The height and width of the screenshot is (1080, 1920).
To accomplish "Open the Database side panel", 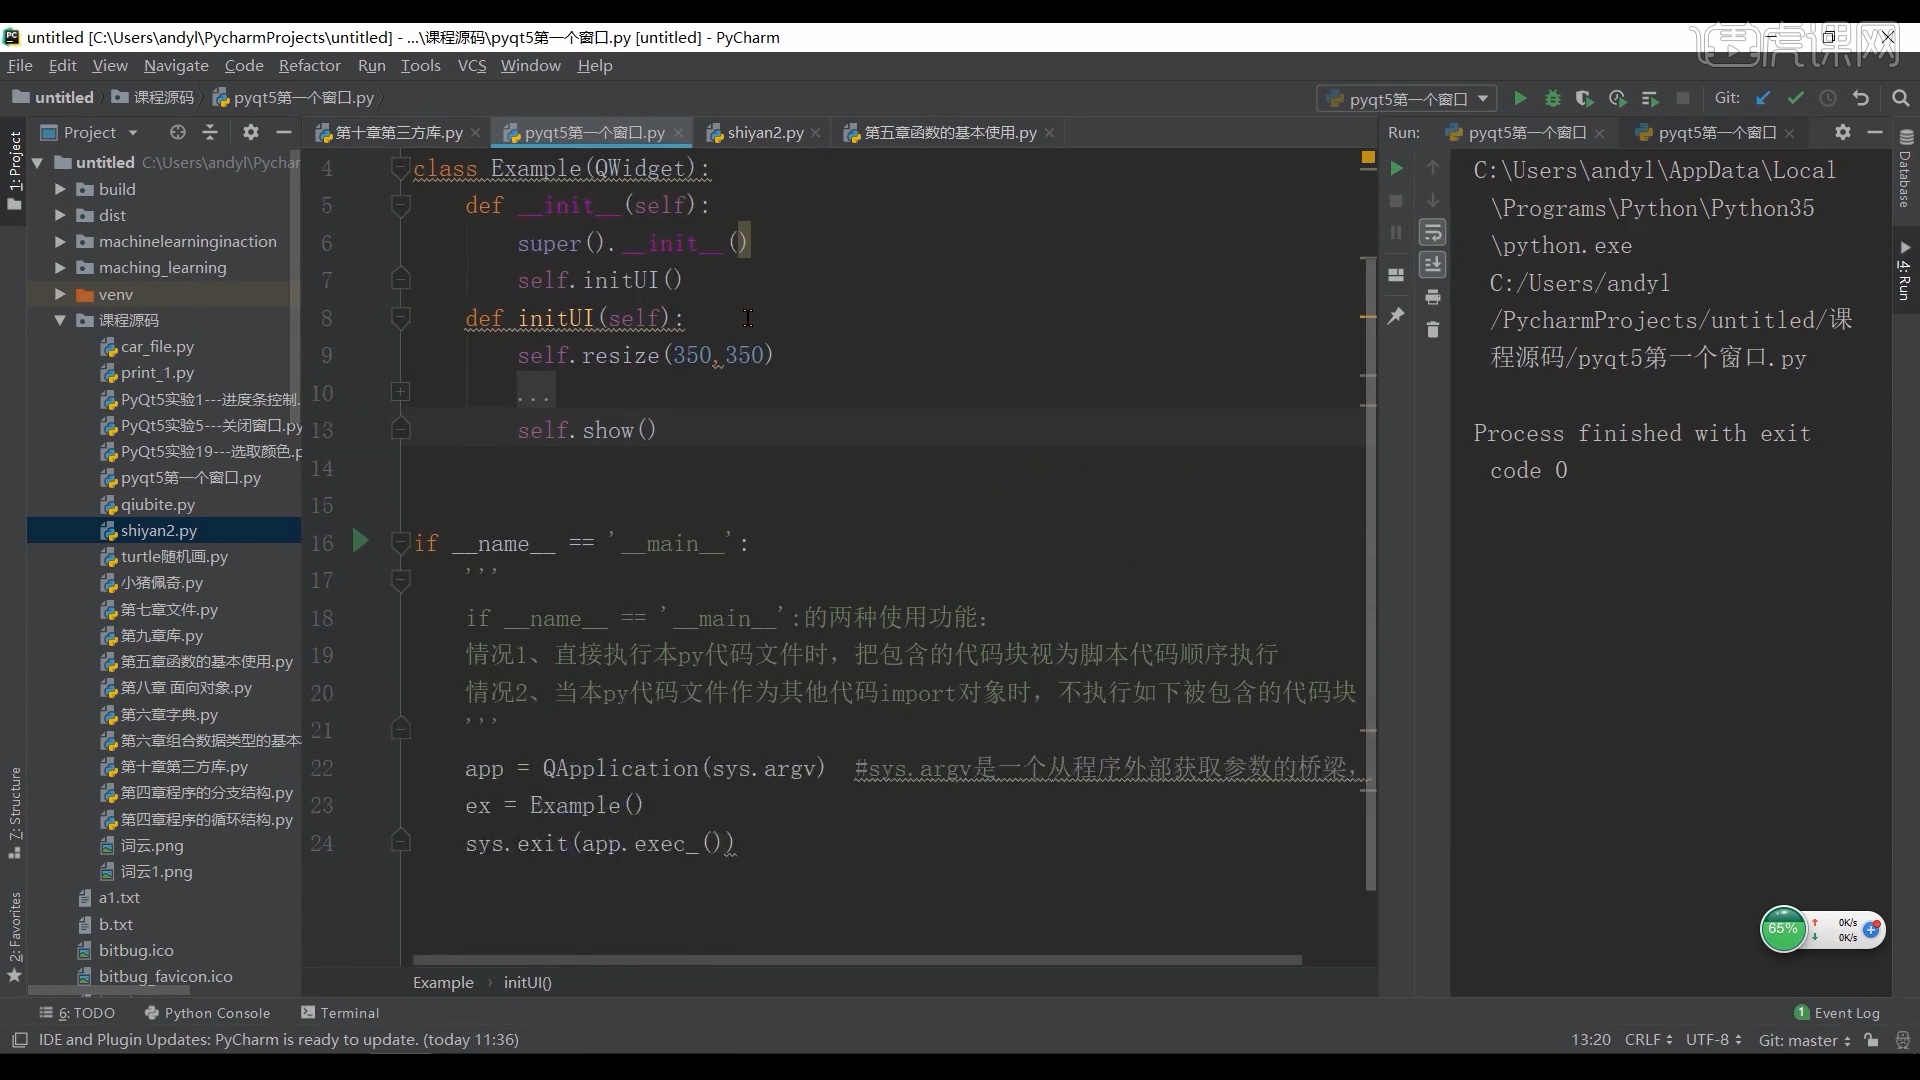I will tap(1906, 167).
